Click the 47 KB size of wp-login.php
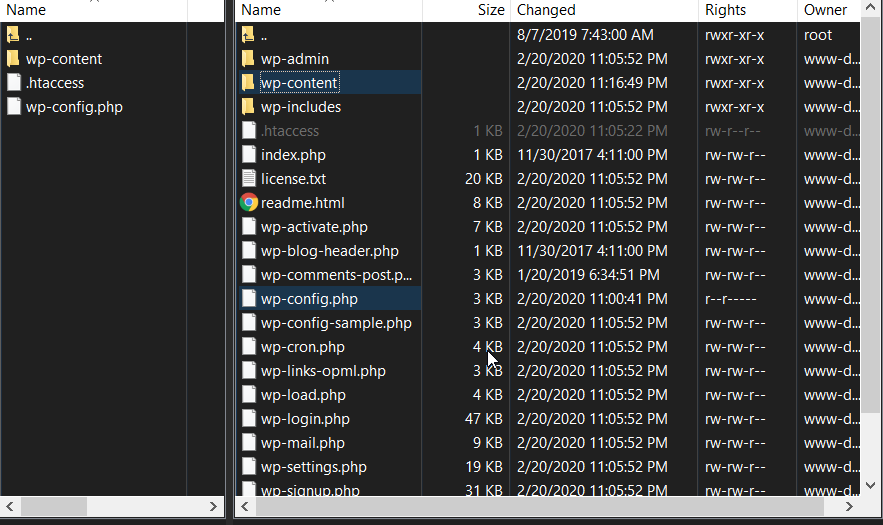 pyautogui.click(x=484, y=419)
